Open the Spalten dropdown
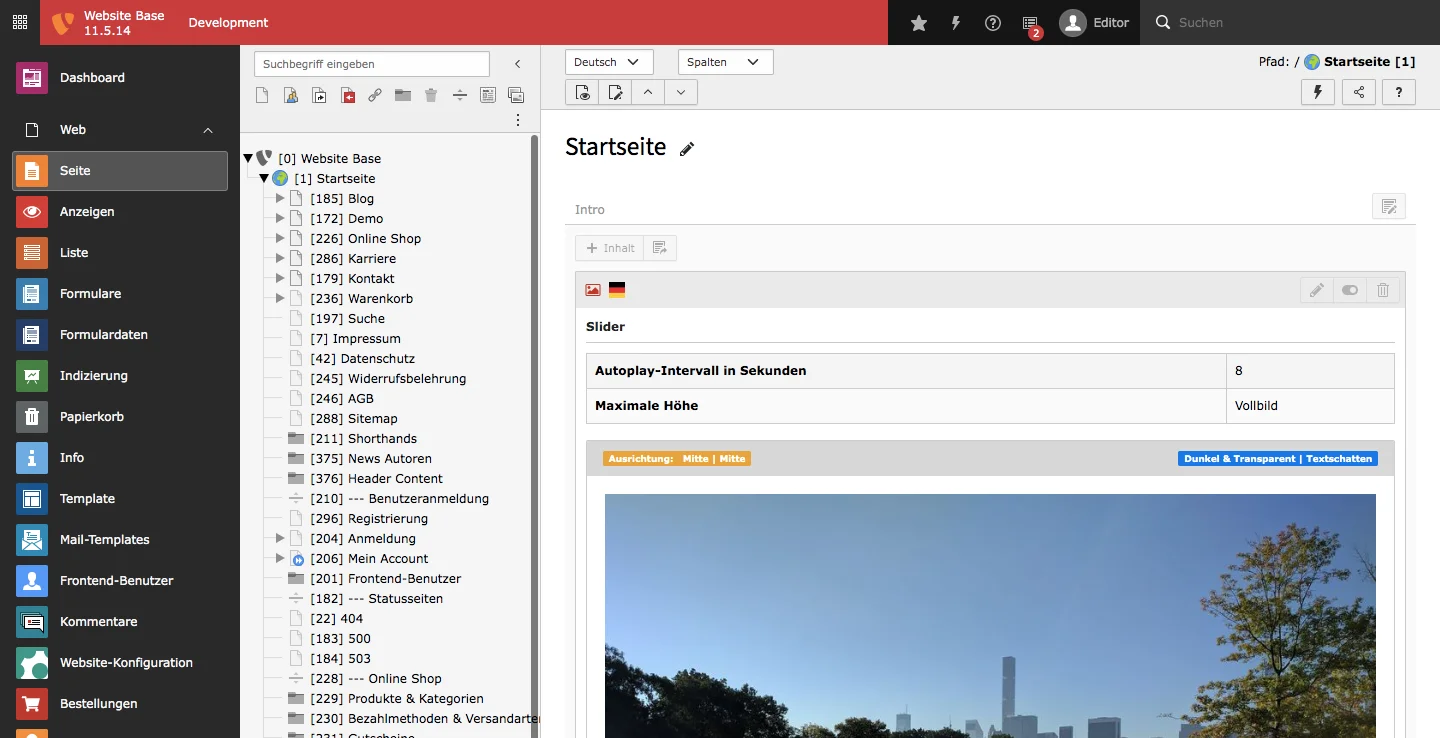 pos(725,61)
